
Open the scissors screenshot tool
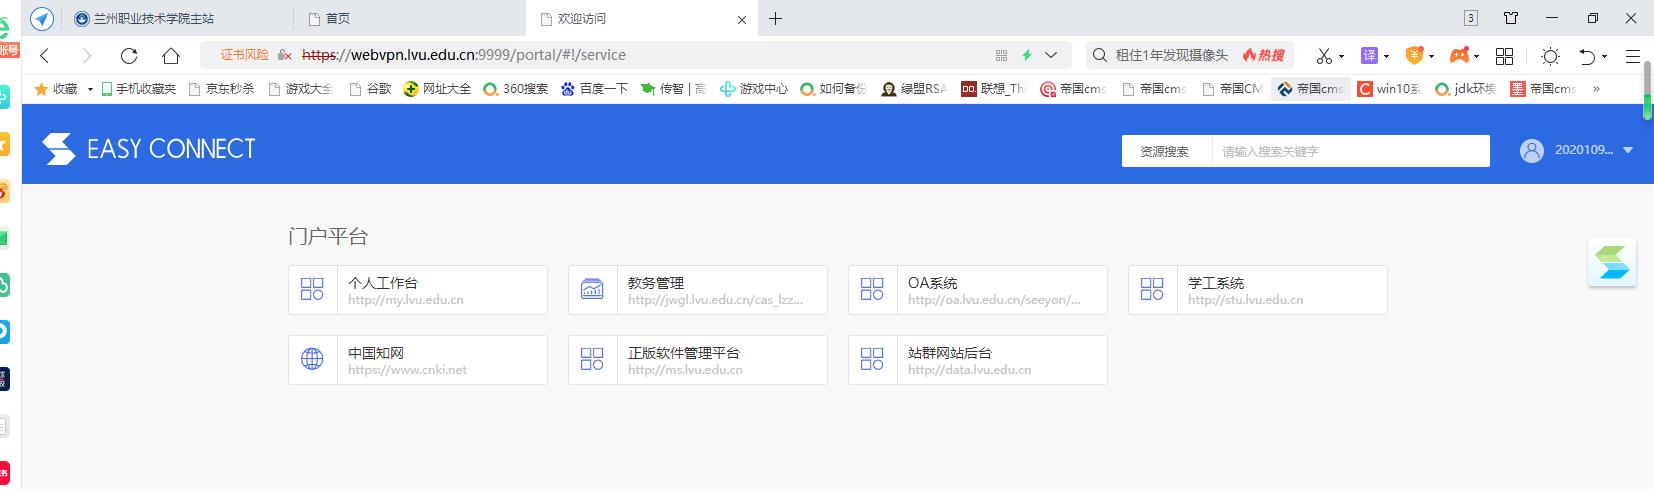coord(1324,56)
